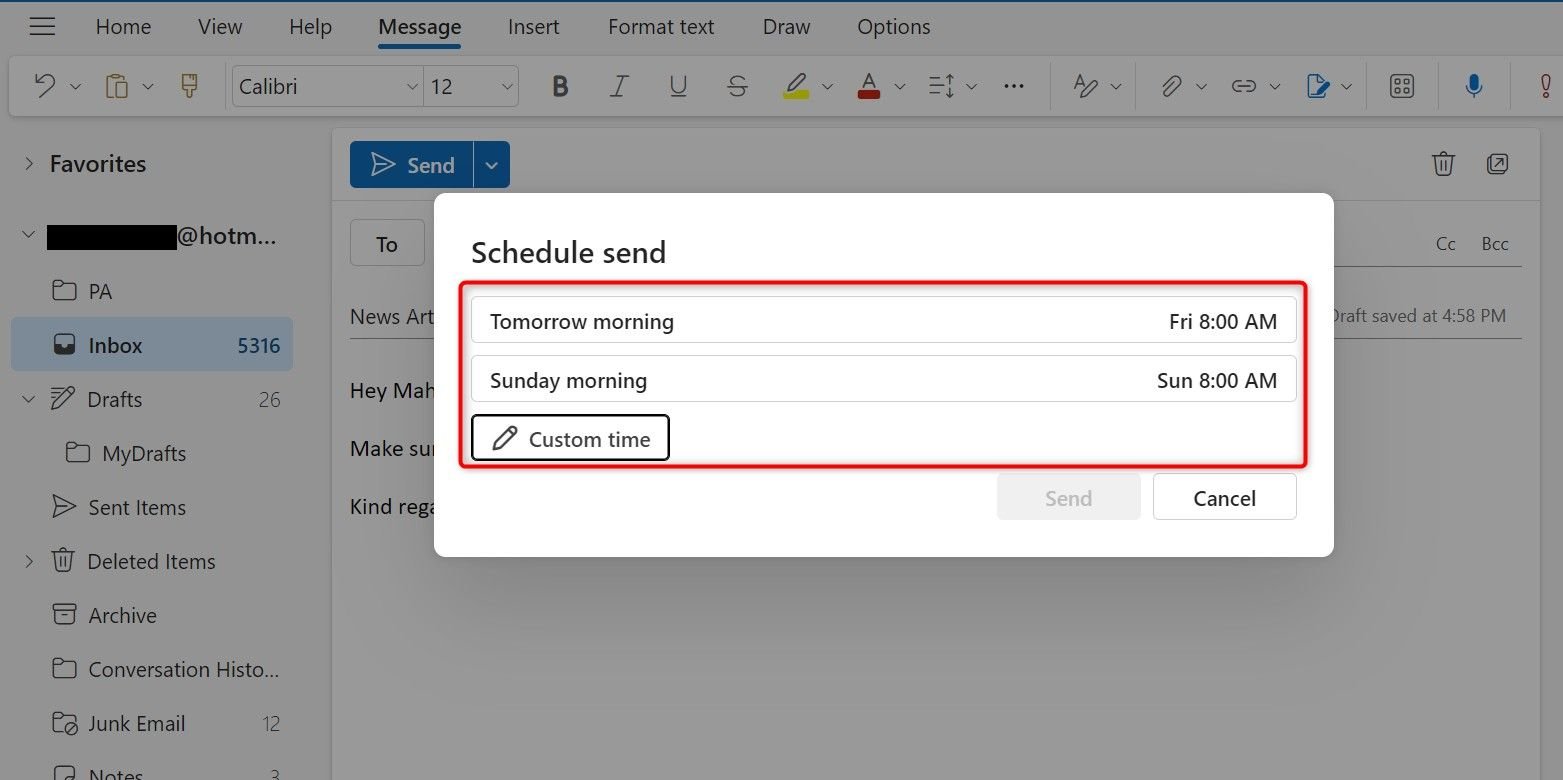Show the Bcc field
1563x780 pixels.
1495,244
